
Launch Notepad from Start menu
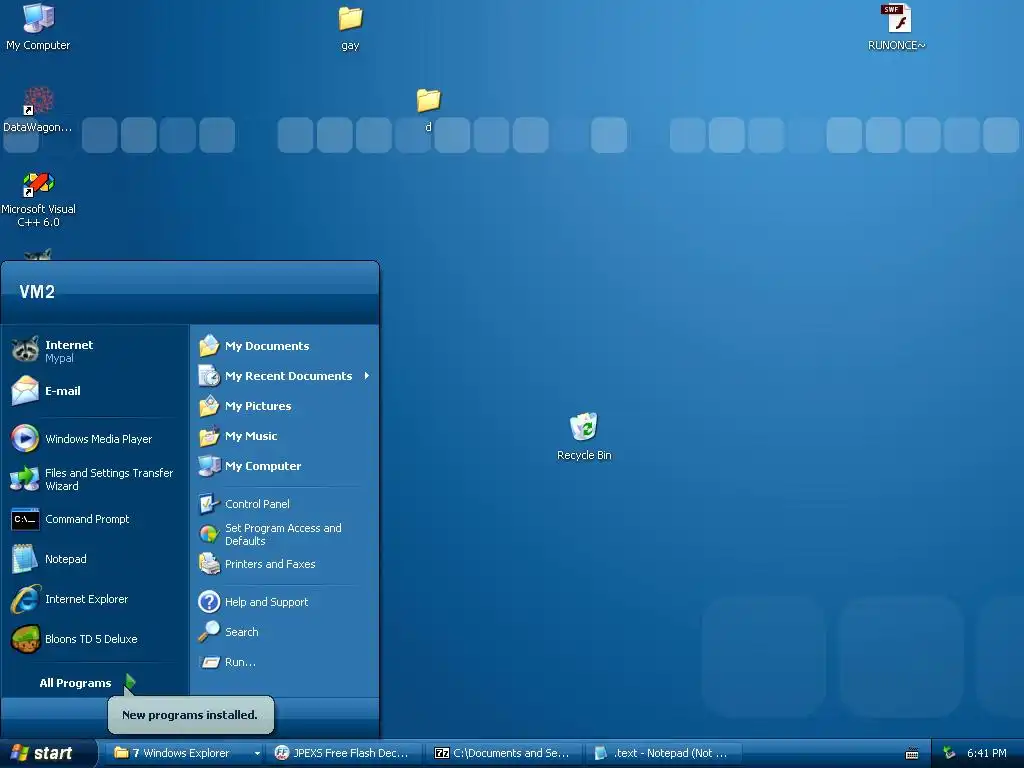point(95,559)
